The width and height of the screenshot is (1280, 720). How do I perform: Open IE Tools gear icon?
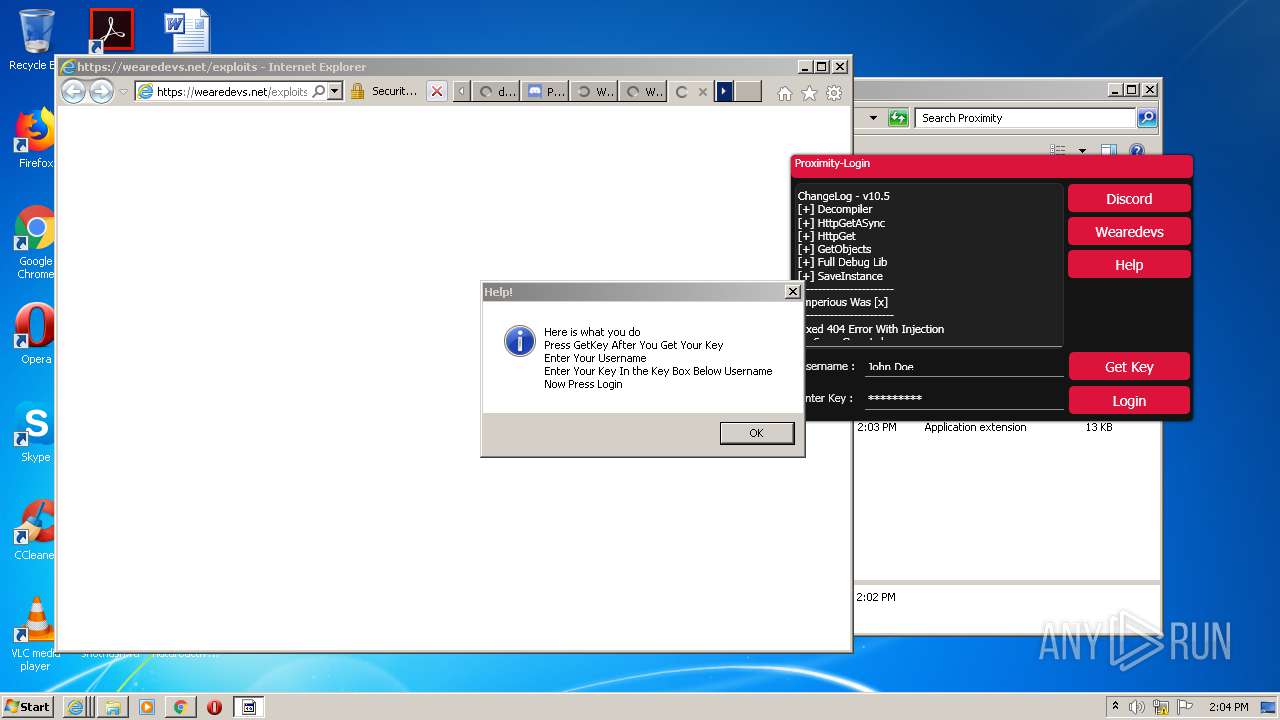[834, 93]
